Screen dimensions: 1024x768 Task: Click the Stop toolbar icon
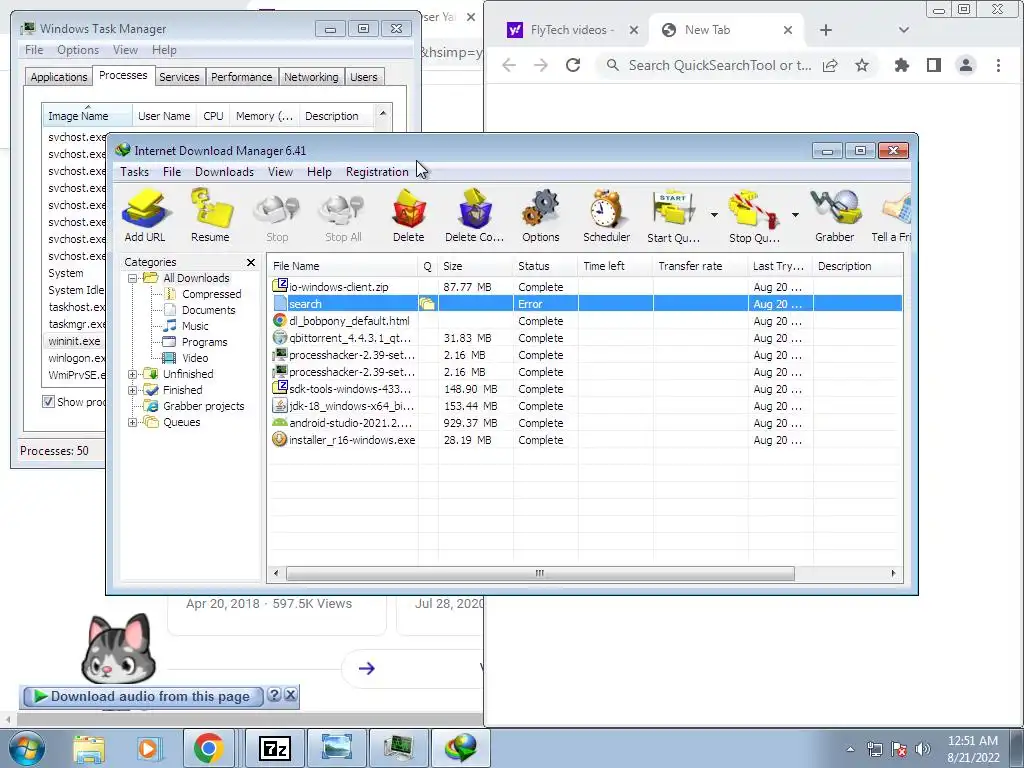coord(277,216)
